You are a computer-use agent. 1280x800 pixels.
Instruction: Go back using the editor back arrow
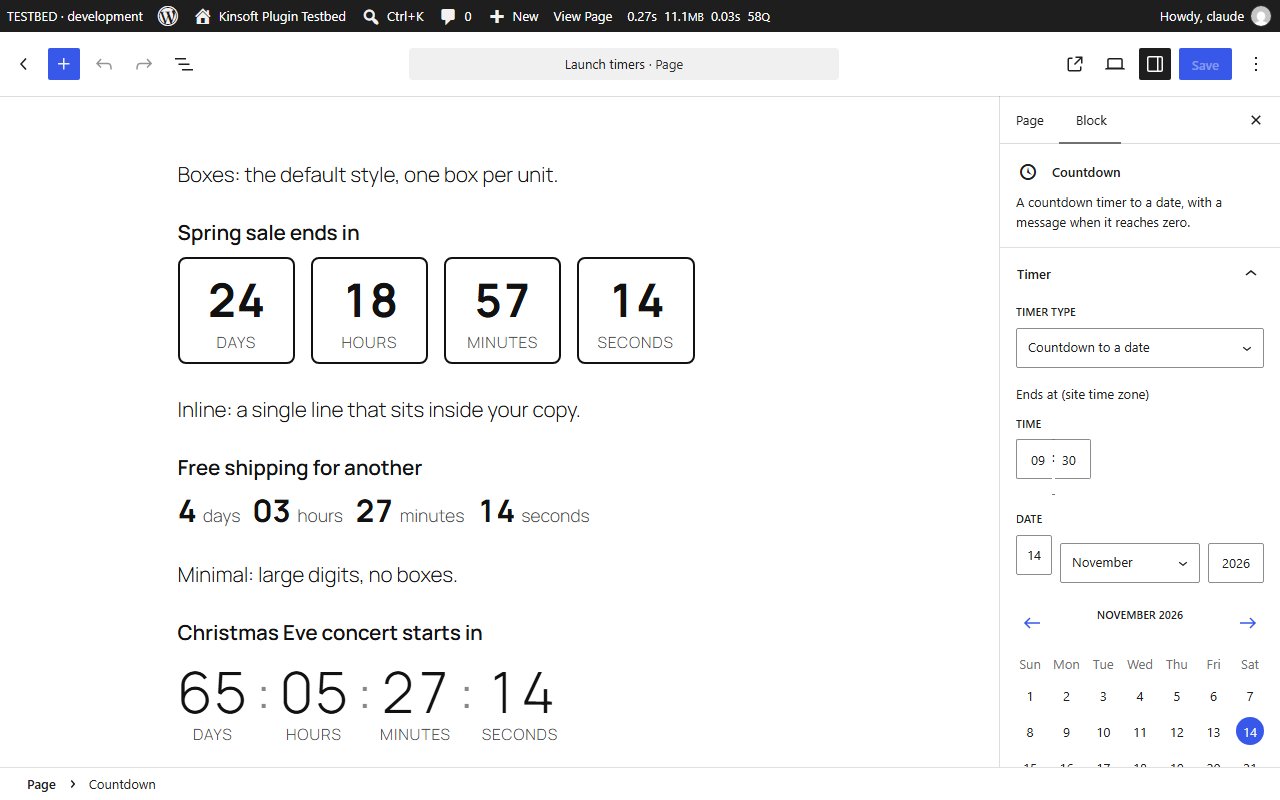[24, 64]
